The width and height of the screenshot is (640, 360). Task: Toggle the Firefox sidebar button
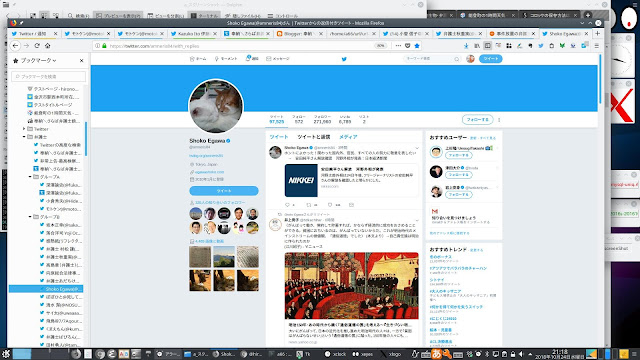[x=487, y=46]
